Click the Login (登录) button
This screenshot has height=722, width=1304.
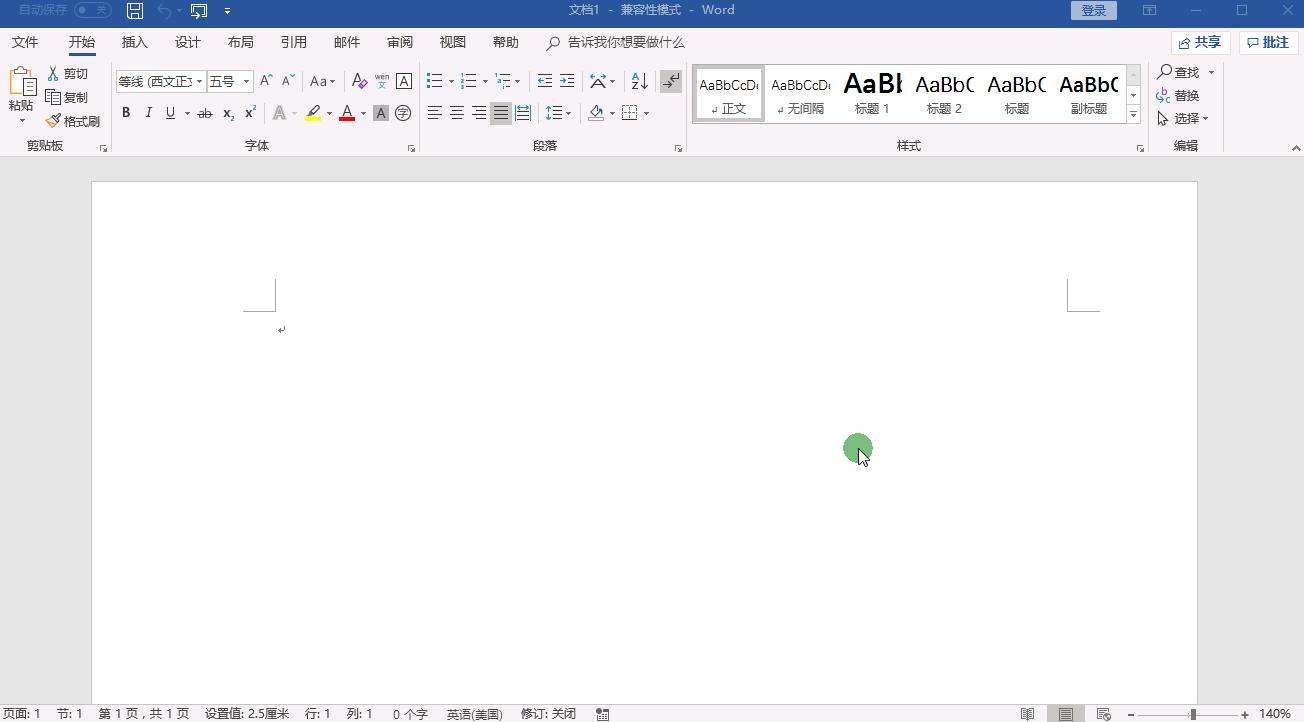pos(1093,10)
